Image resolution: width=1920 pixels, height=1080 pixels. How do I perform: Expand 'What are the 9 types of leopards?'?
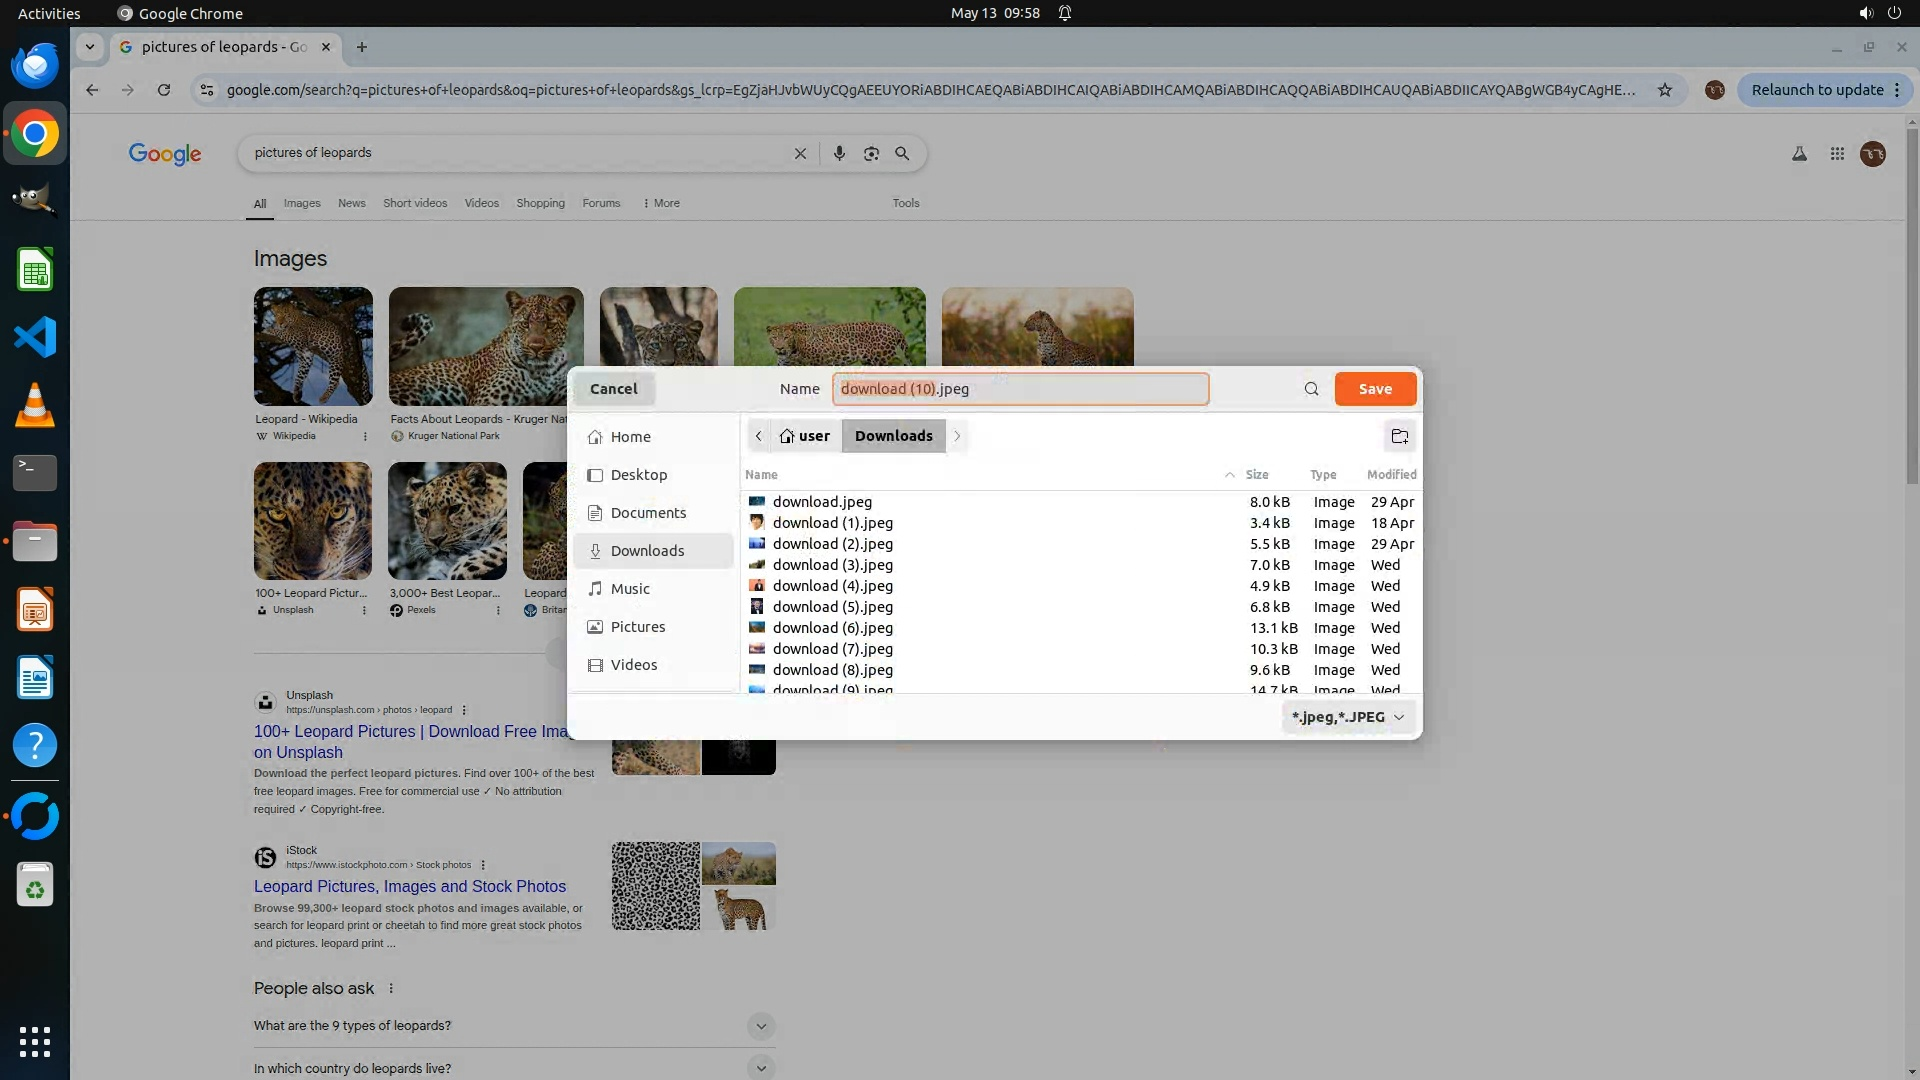[760, 1026]
